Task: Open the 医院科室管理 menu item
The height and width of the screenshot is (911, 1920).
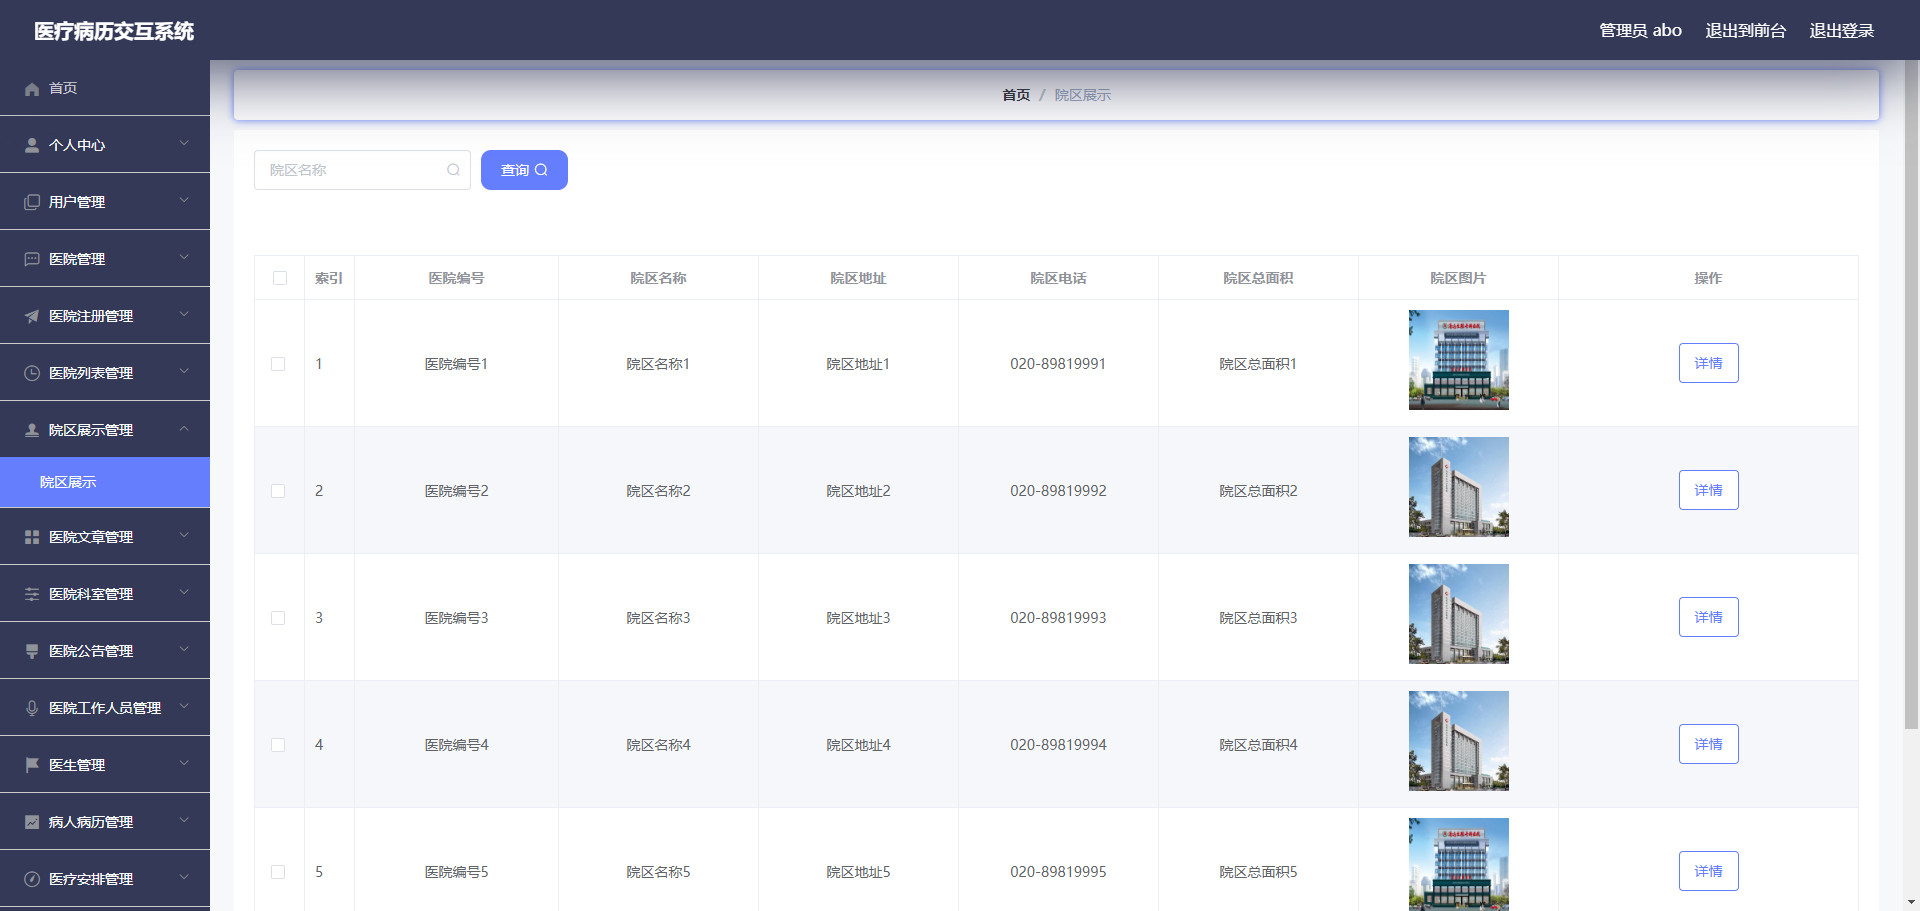Action: (x=105, y=594)
